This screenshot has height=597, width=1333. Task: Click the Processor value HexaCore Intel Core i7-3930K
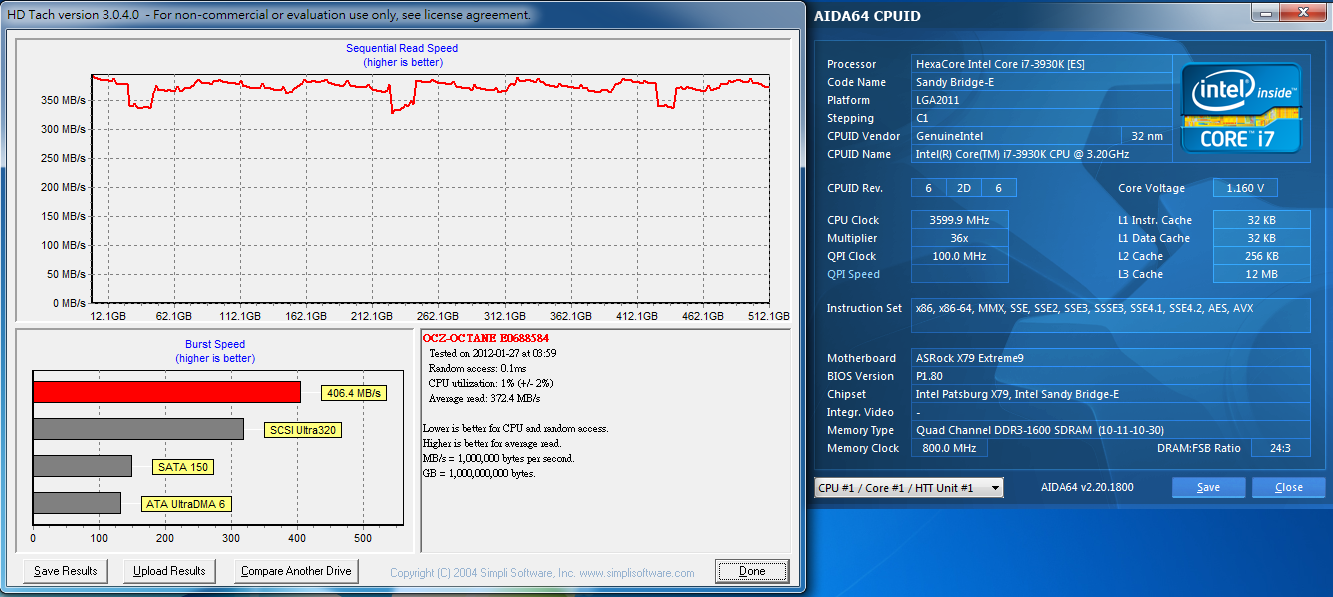tap(1041, 64)
